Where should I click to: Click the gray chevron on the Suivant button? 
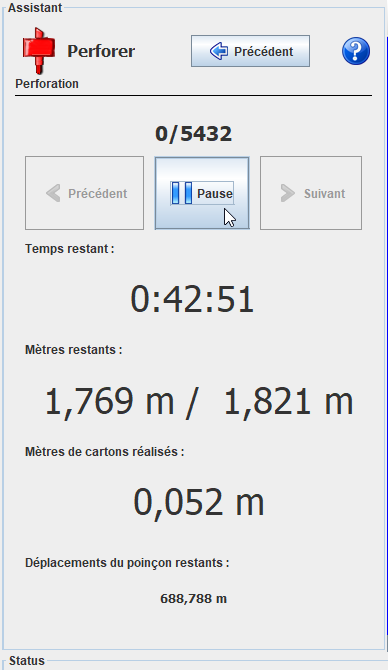[288, 193]
